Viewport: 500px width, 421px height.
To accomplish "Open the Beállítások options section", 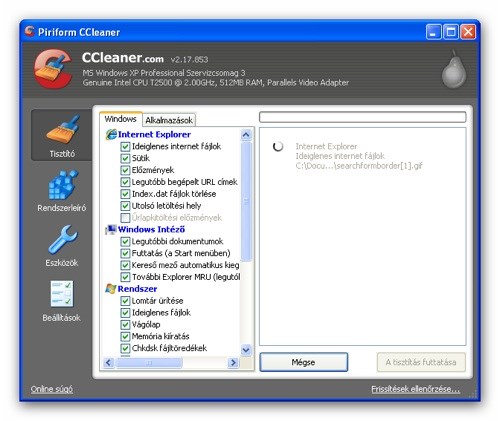I will [62, 301].
